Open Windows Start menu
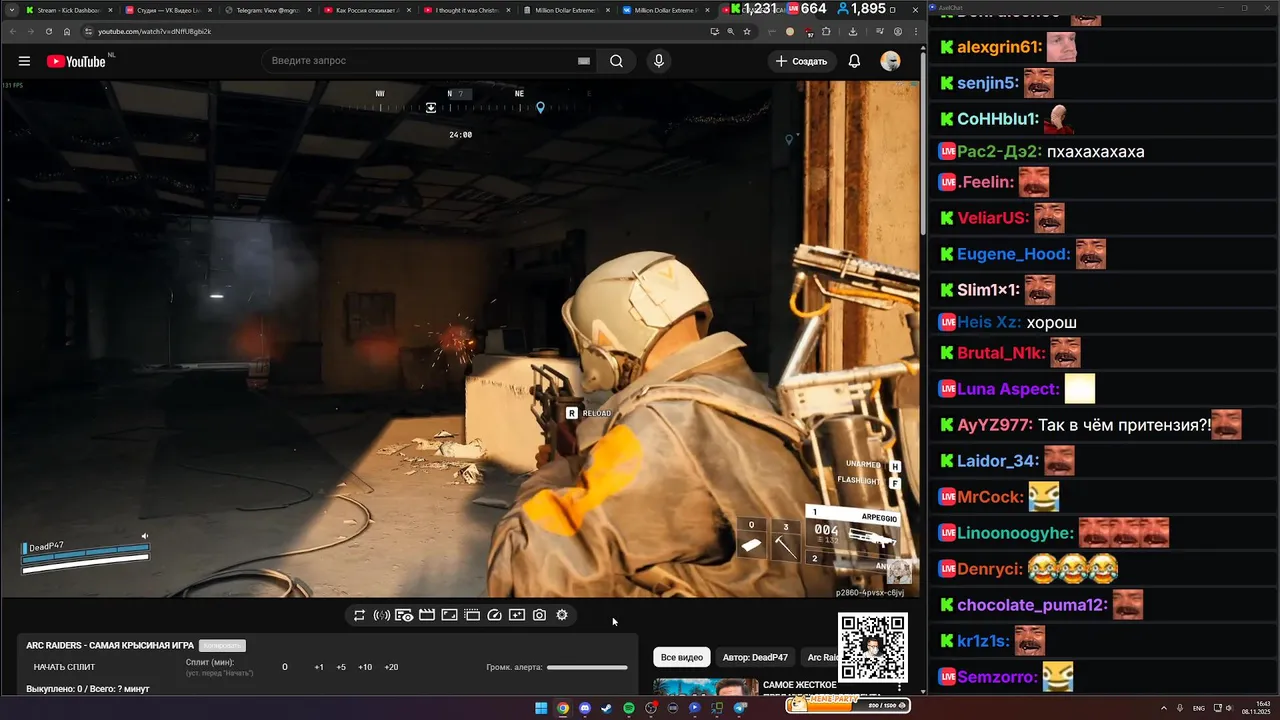This screenshot has height=720, width=1280. tap(541, 708)
